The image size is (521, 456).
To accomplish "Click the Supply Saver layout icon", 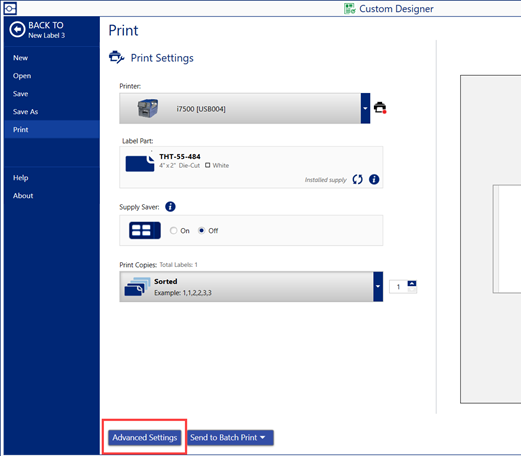I will click(145, 230).
